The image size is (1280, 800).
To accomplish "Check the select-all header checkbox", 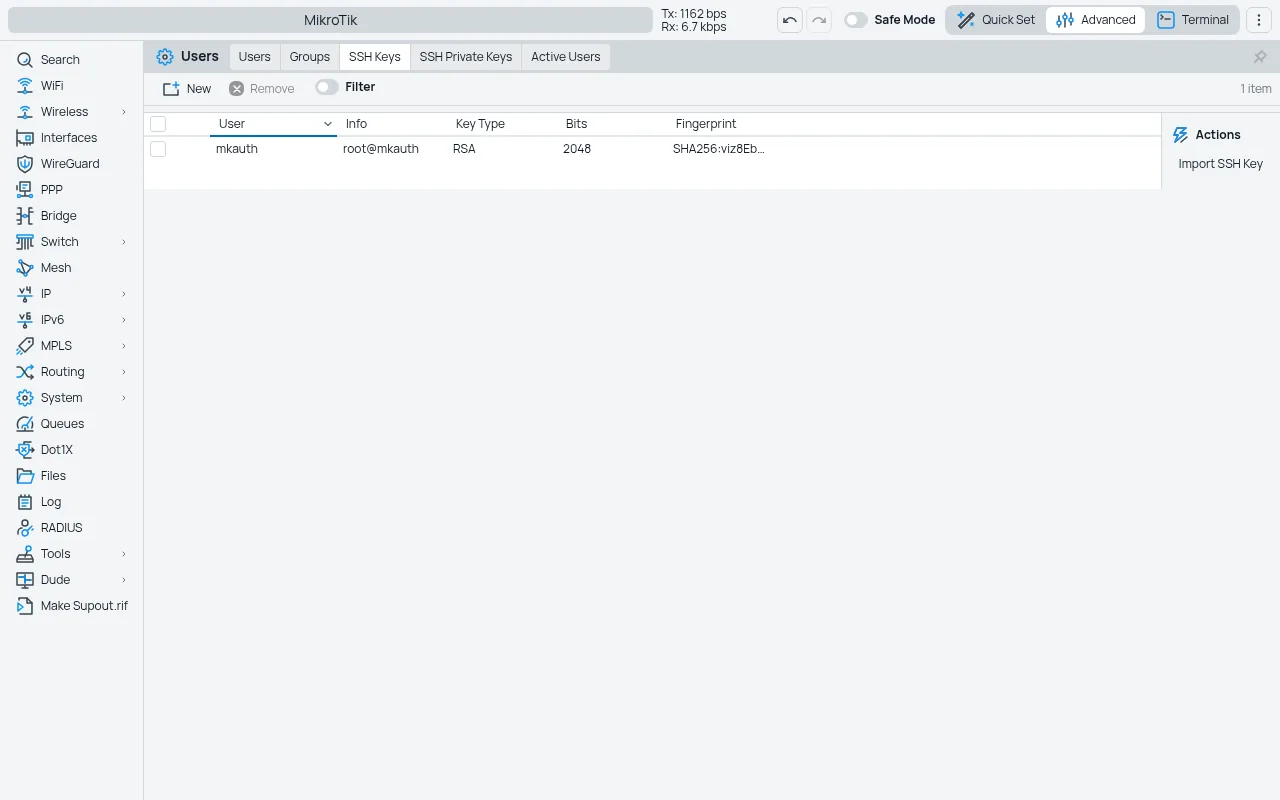I will (x=158, y=124).
